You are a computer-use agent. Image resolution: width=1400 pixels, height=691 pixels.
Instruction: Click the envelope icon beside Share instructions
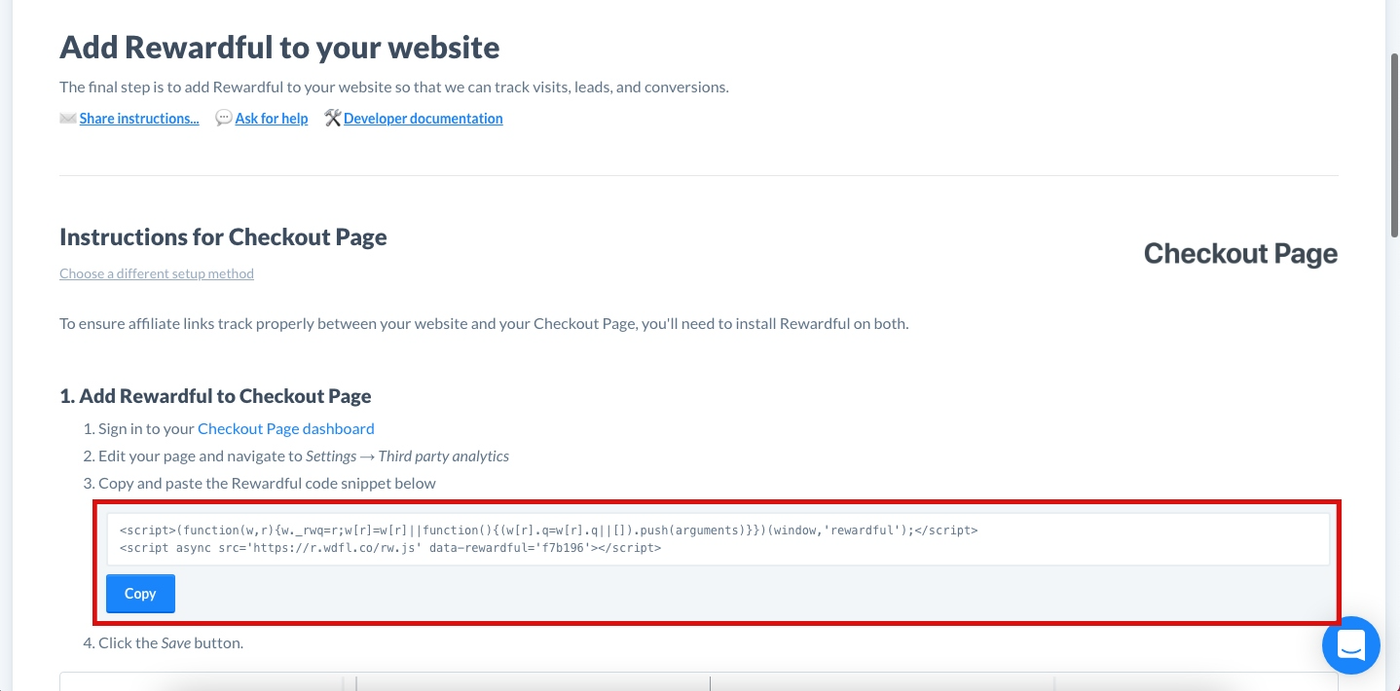[x=68, y=118]
